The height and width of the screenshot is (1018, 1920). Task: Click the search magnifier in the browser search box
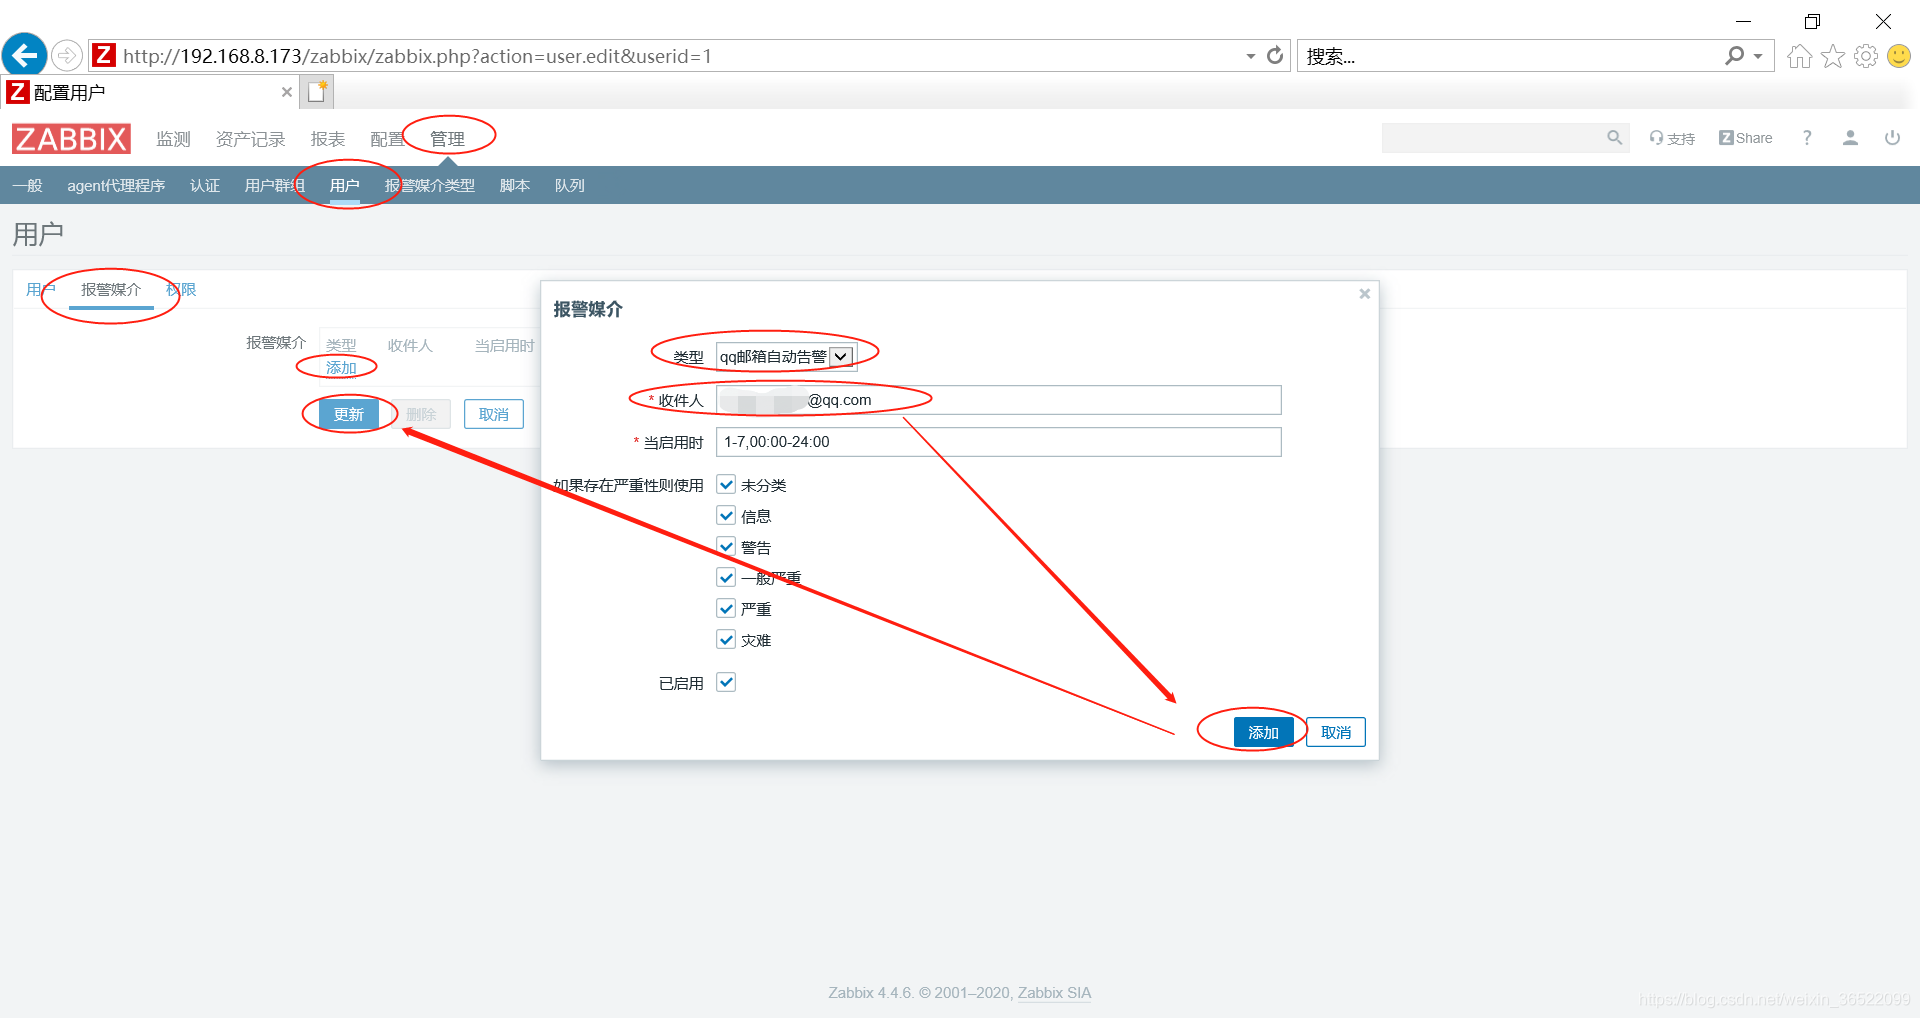point(1735,56)
